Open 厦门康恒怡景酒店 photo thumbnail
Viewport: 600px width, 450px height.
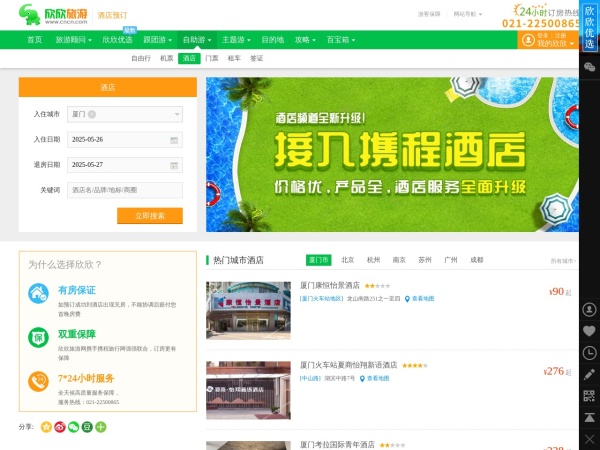point(248,310)
